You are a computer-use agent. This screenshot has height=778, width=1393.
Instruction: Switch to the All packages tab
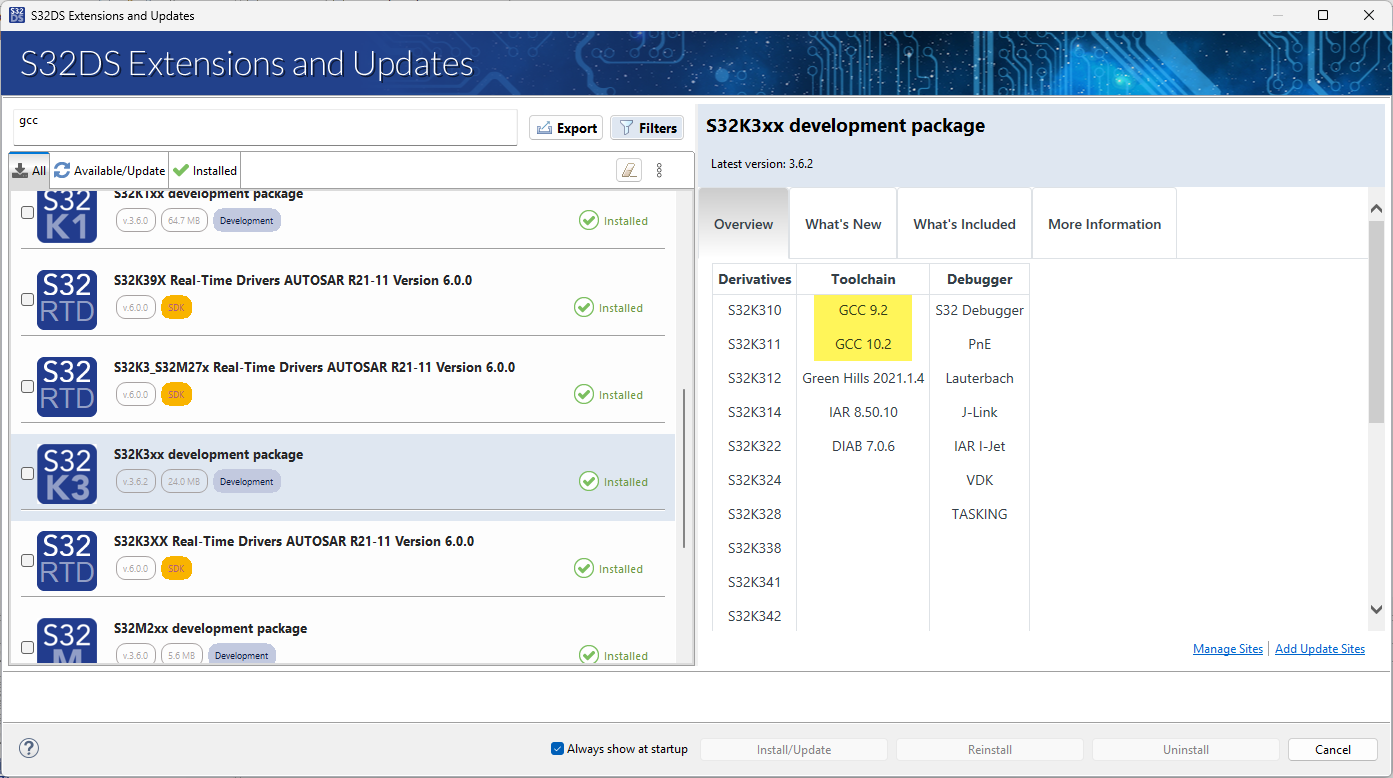point(29,171)
